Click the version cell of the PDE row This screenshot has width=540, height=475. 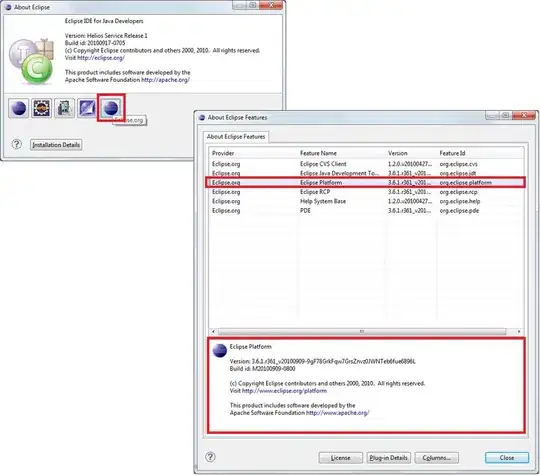[409, 210]
